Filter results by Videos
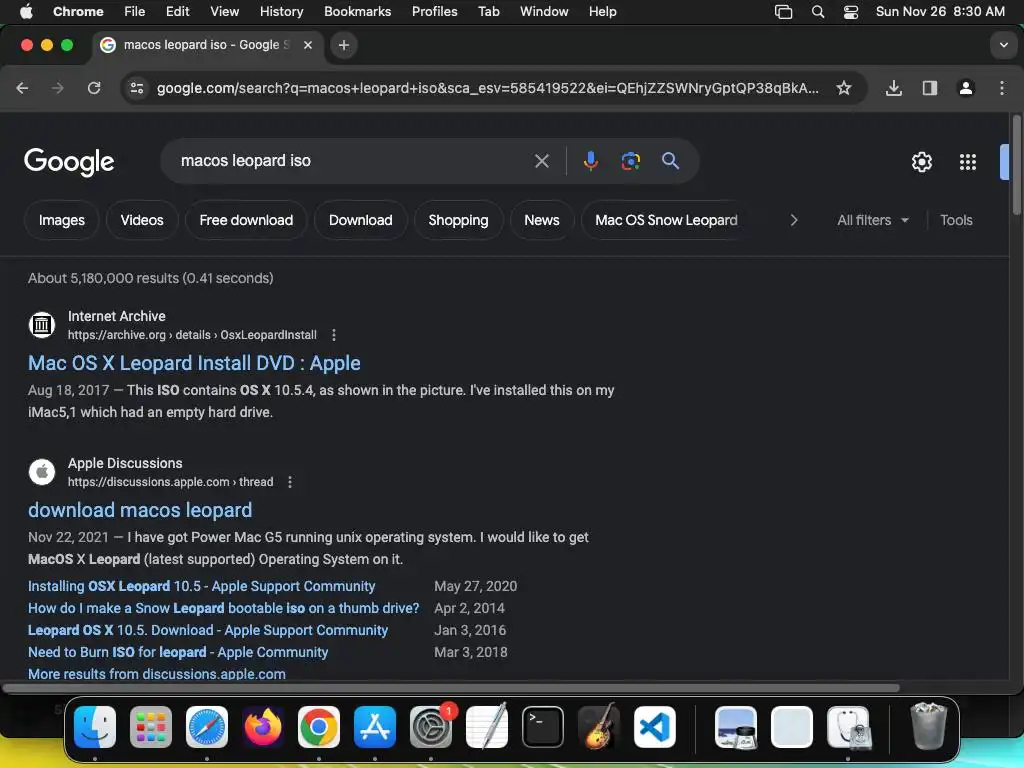The height and width of the screenshot is (768, 1024). (142, 220)
